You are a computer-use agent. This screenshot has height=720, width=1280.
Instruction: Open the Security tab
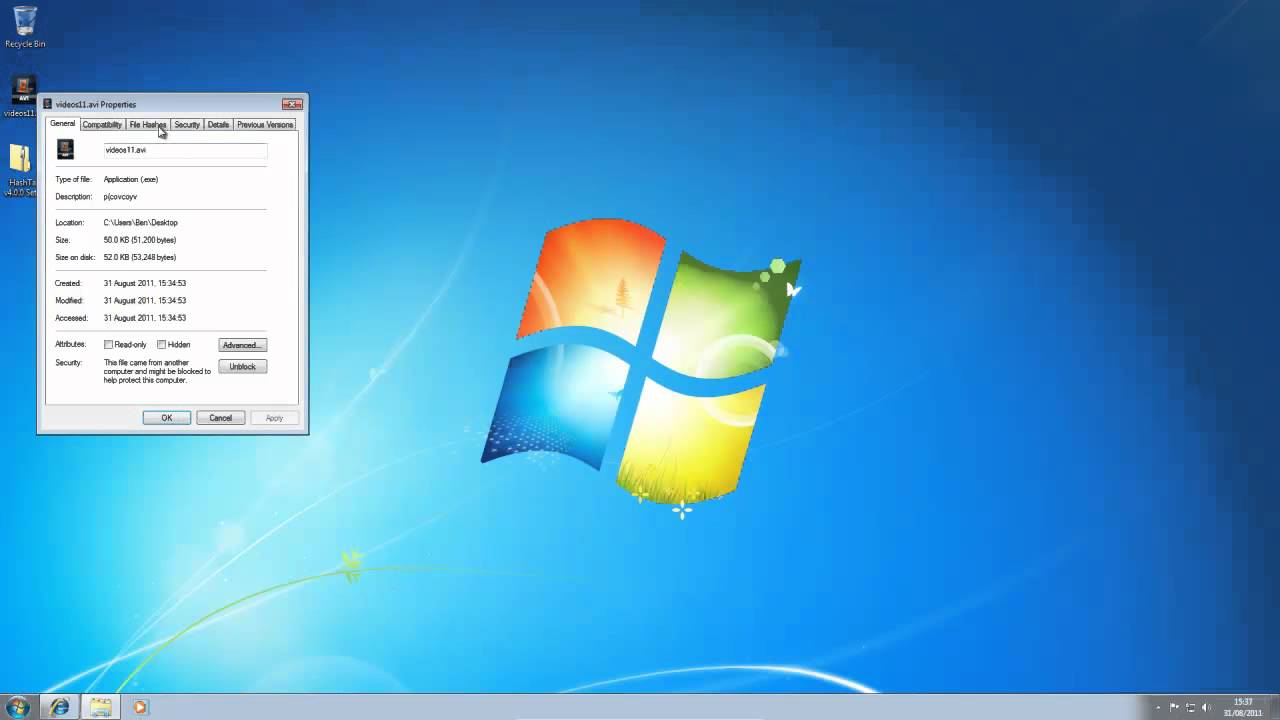click(x=187, y=125)
